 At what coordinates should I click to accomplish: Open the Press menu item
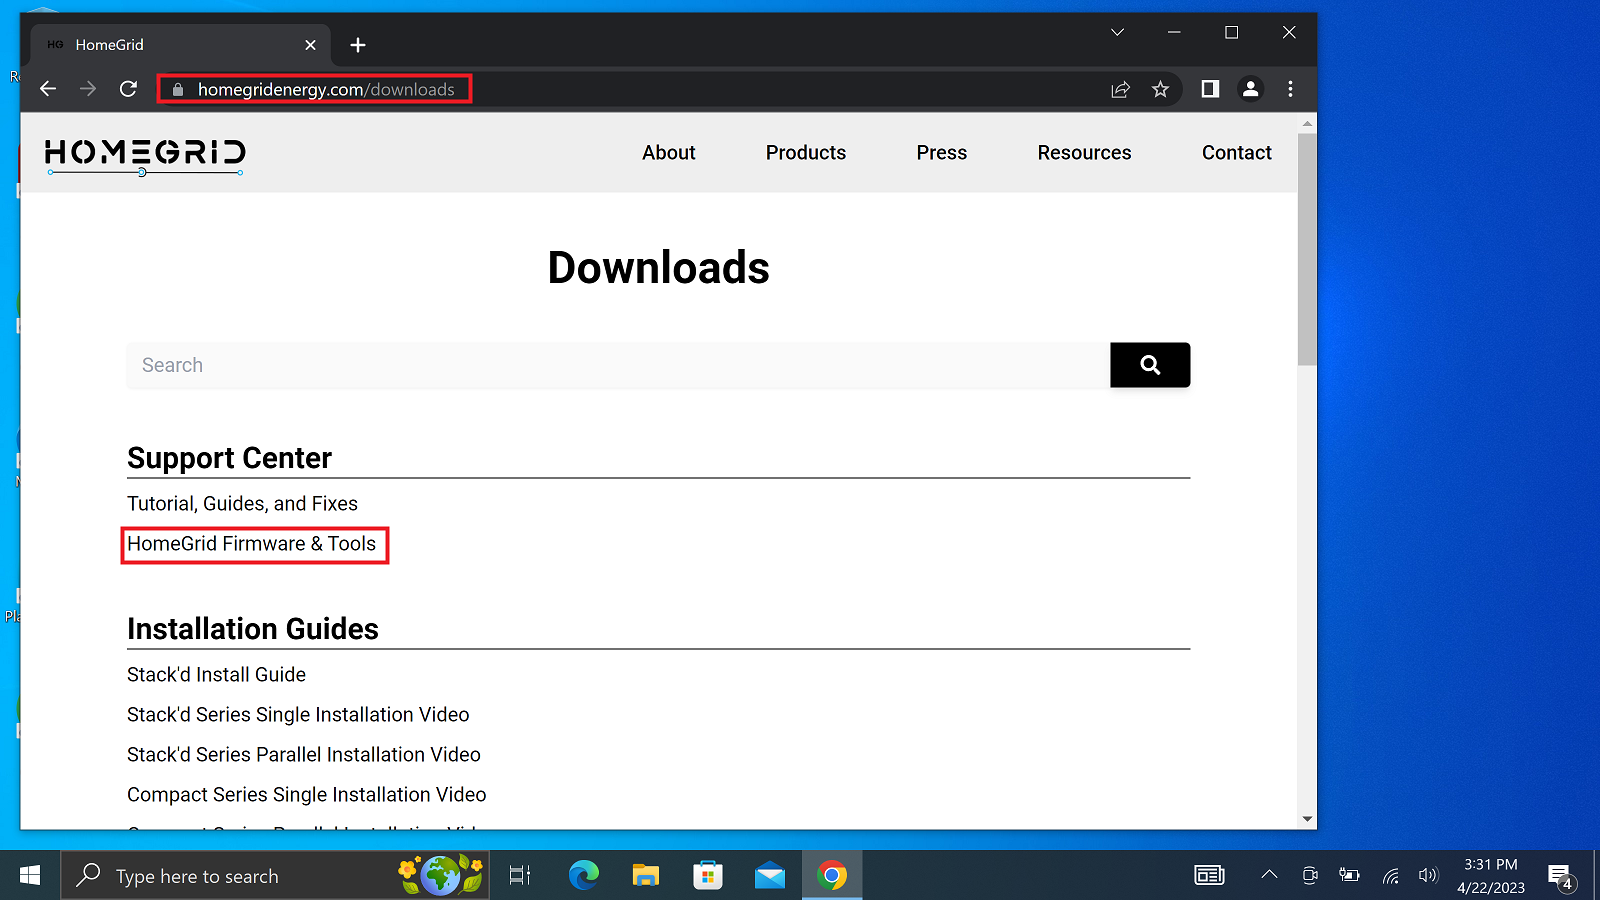(942, 153)
